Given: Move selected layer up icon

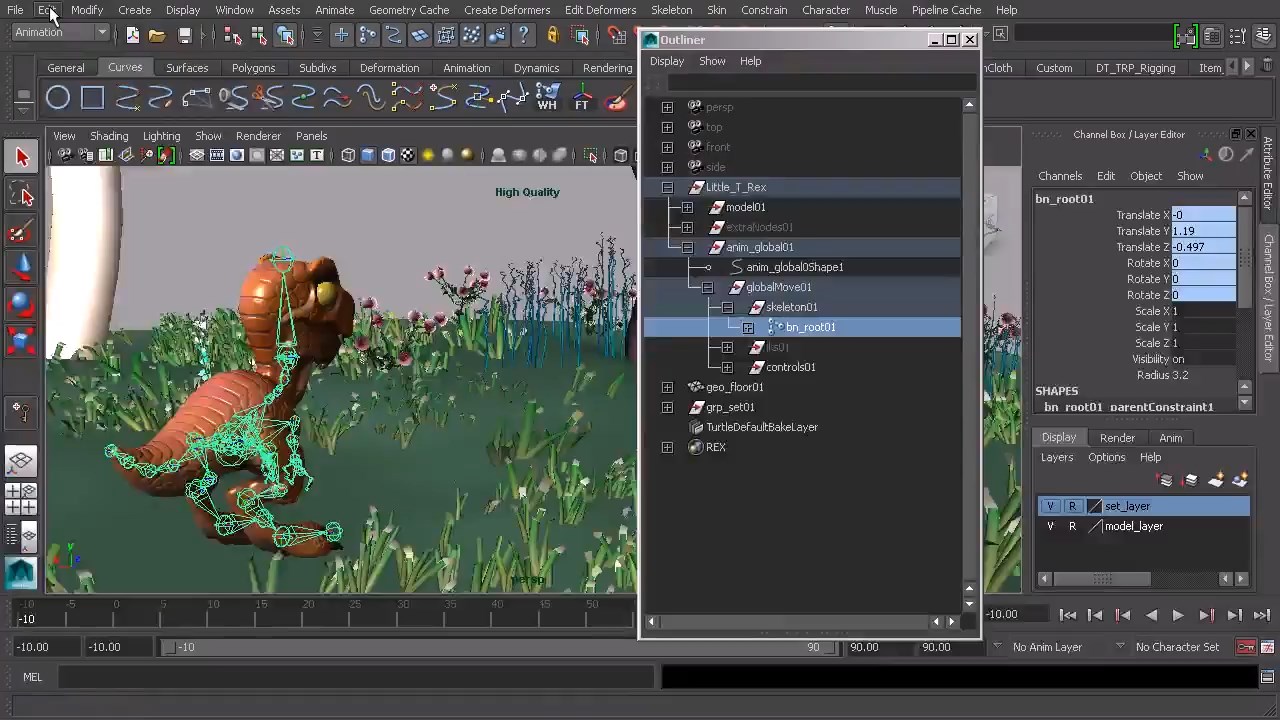Looking at the screenshot, I should [x=1166, y=481].
